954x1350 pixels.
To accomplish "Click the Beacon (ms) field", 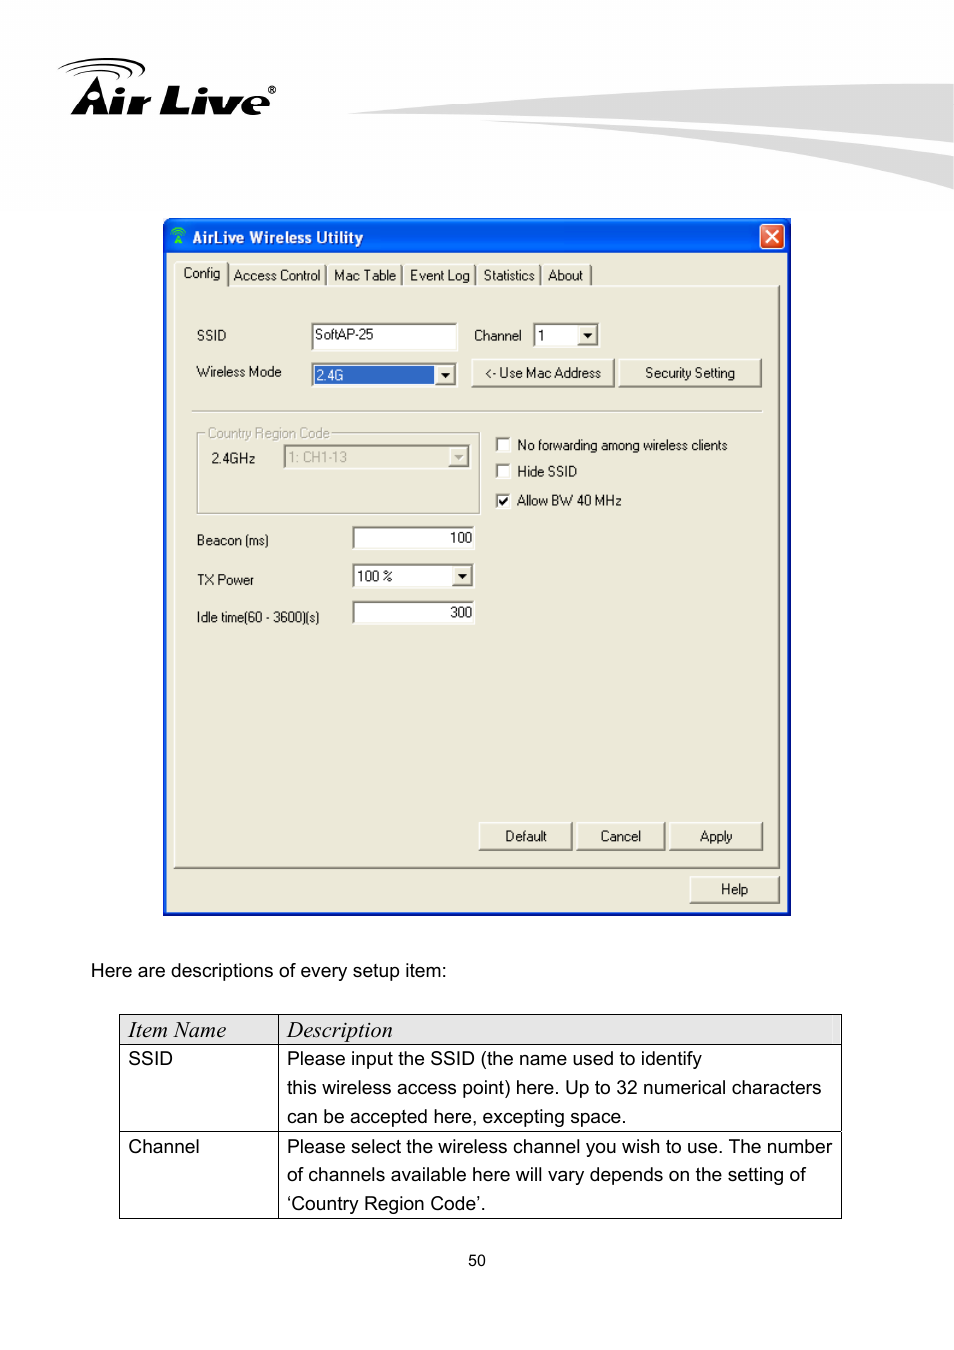I will pyautogui.click(x=414, y=538).
